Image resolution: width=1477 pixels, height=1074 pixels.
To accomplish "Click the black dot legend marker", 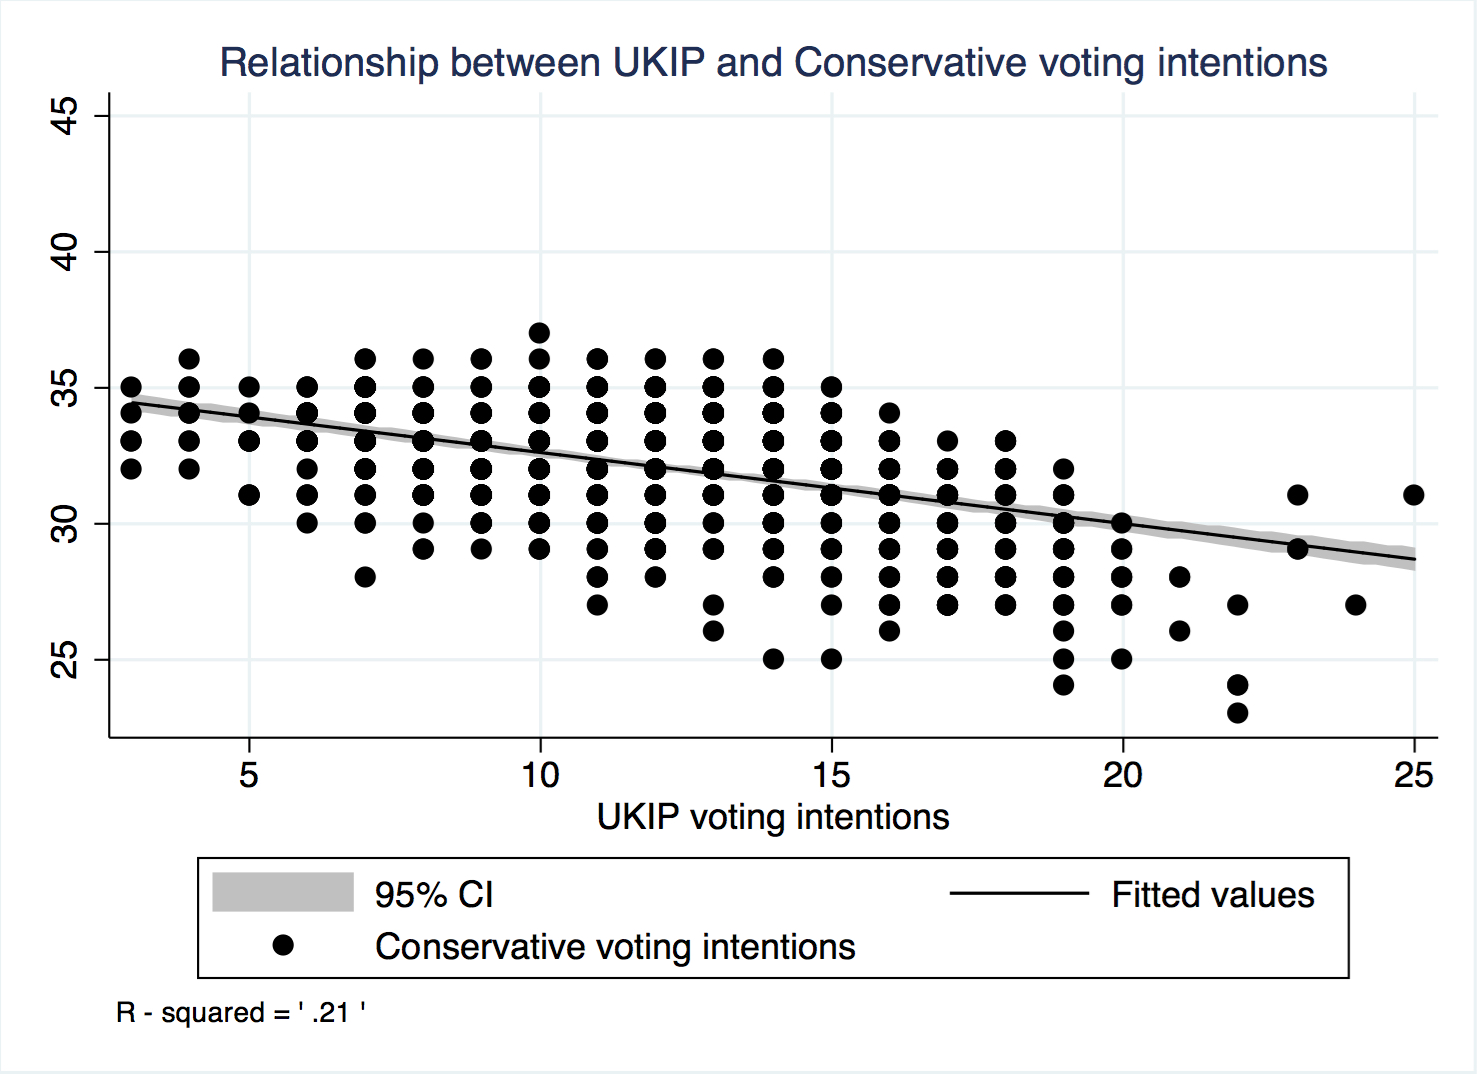I will tap(283, 945).
